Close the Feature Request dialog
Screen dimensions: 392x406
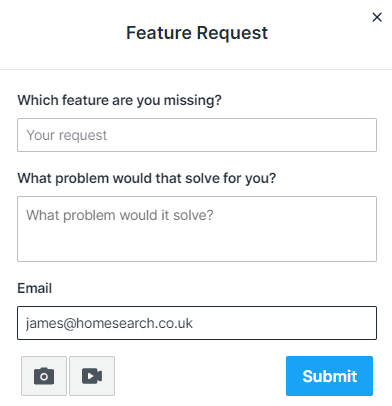[377, 17]
